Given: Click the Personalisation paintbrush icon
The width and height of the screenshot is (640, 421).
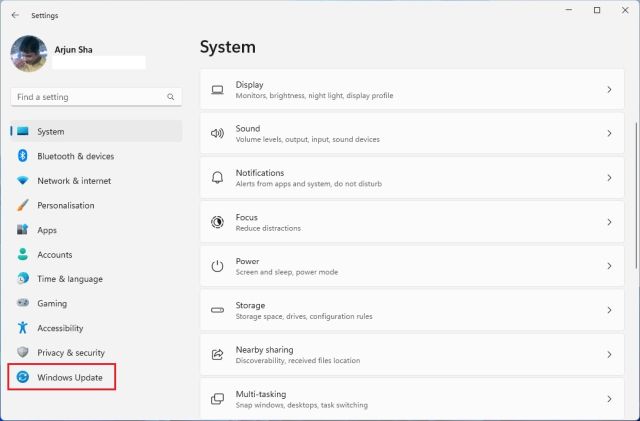Looking at the screenshot, I should (x=23, y=205).
